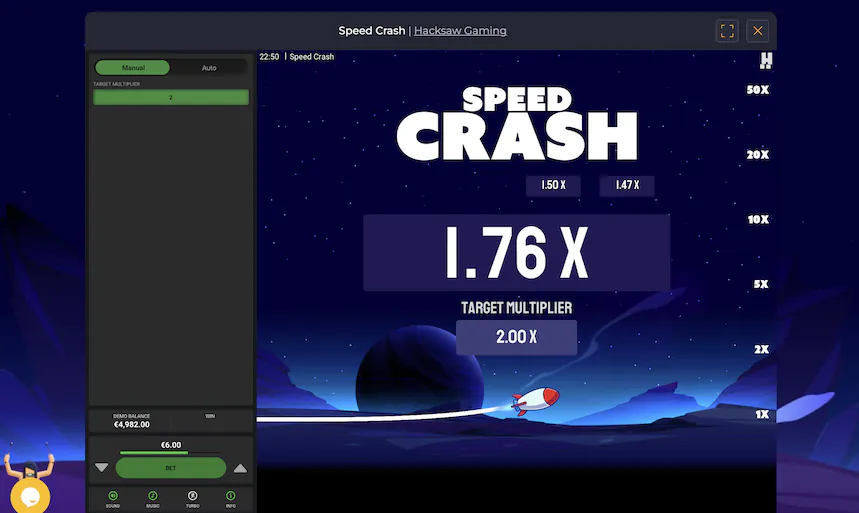
Task: Click the €6.00 bet amount value
Action: click(x=171, y=445)
